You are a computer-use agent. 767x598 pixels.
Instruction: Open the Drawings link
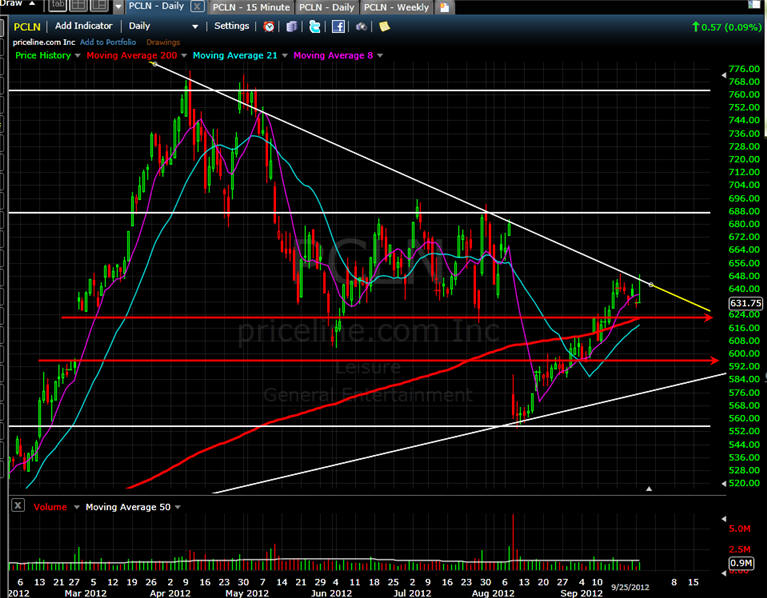coord(162,42)
